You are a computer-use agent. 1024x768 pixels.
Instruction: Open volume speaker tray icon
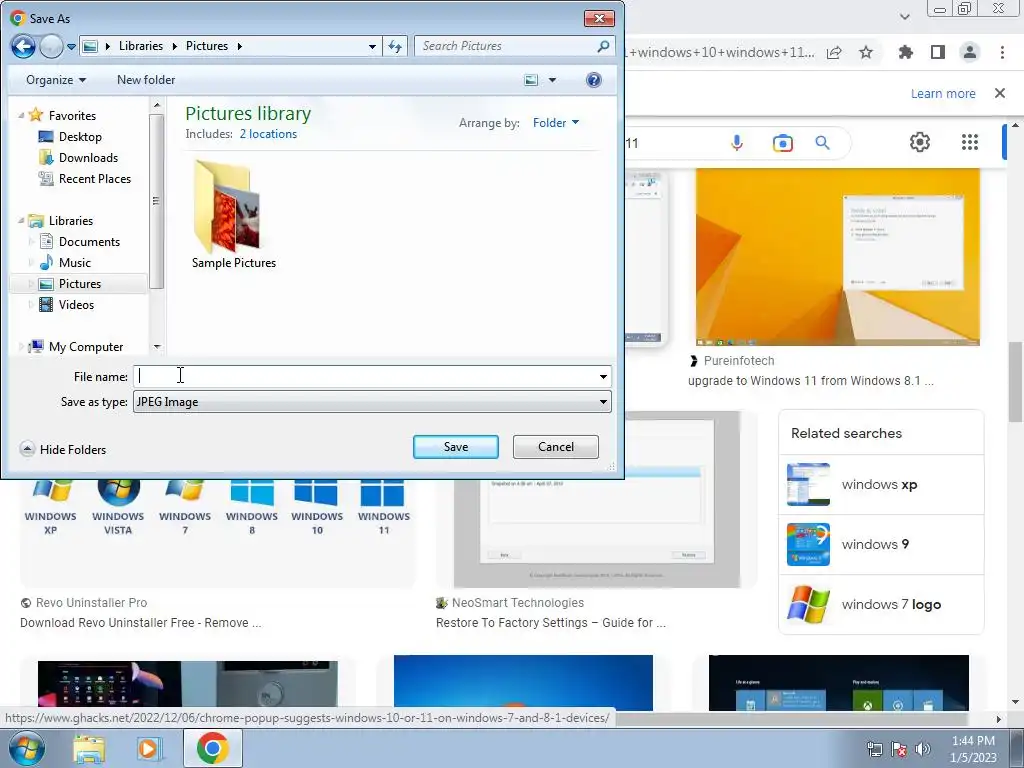pos(922,749)
